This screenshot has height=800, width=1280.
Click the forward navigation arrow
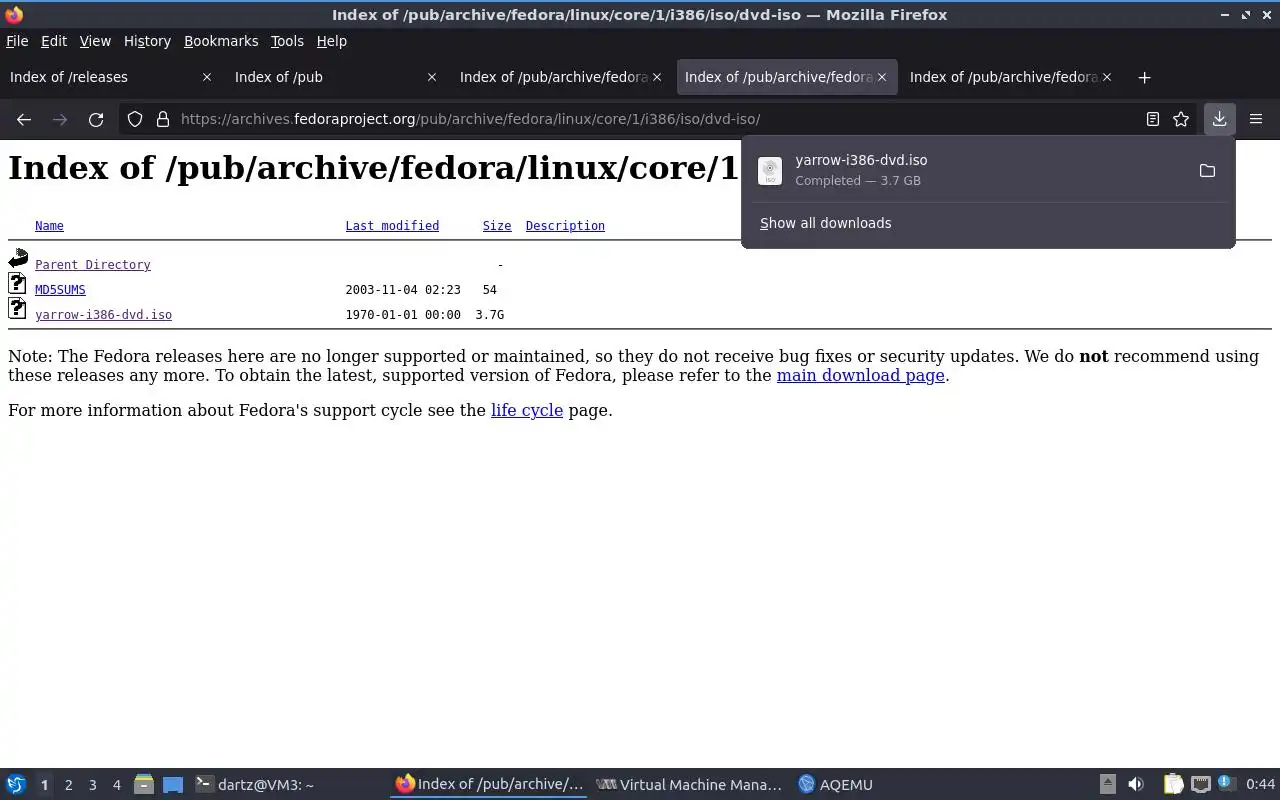(x=60, y=119)
